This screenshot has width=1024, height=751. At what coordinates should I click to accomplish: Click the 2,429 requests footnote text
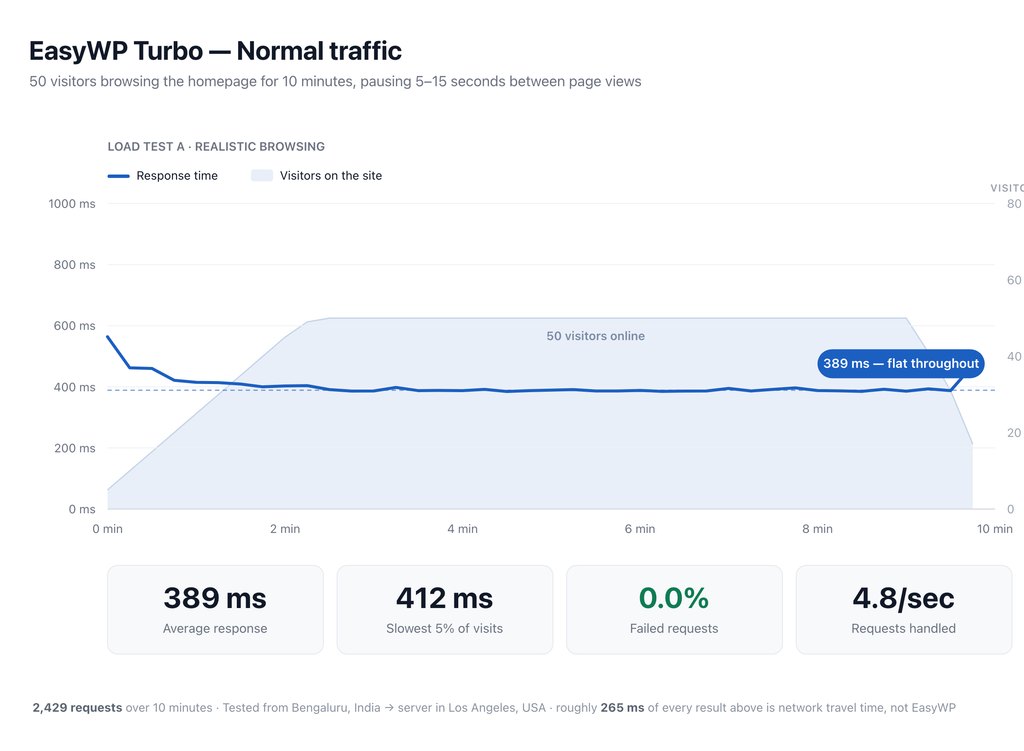(x=77, y=708)
